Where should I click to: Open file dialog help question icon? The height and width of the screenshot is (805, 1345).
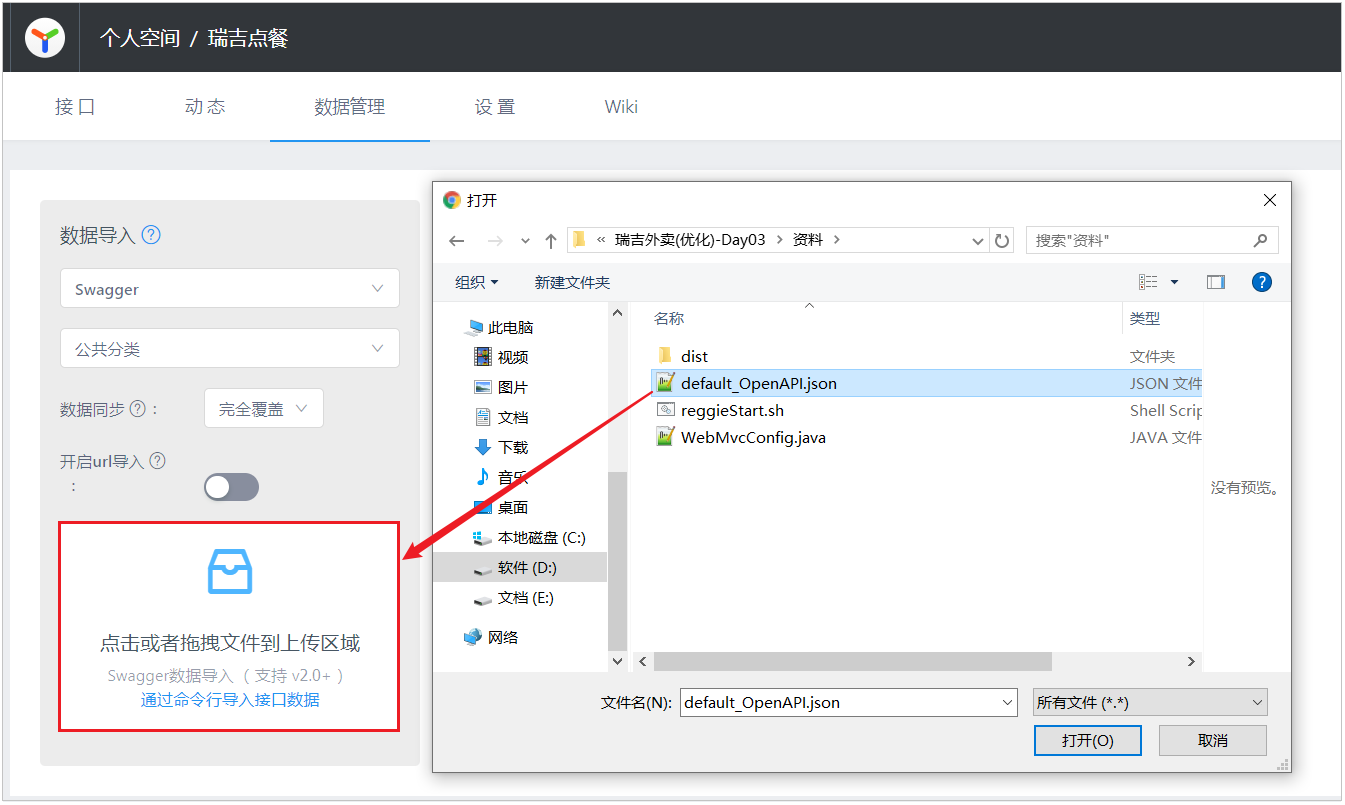pos(1262,282)
